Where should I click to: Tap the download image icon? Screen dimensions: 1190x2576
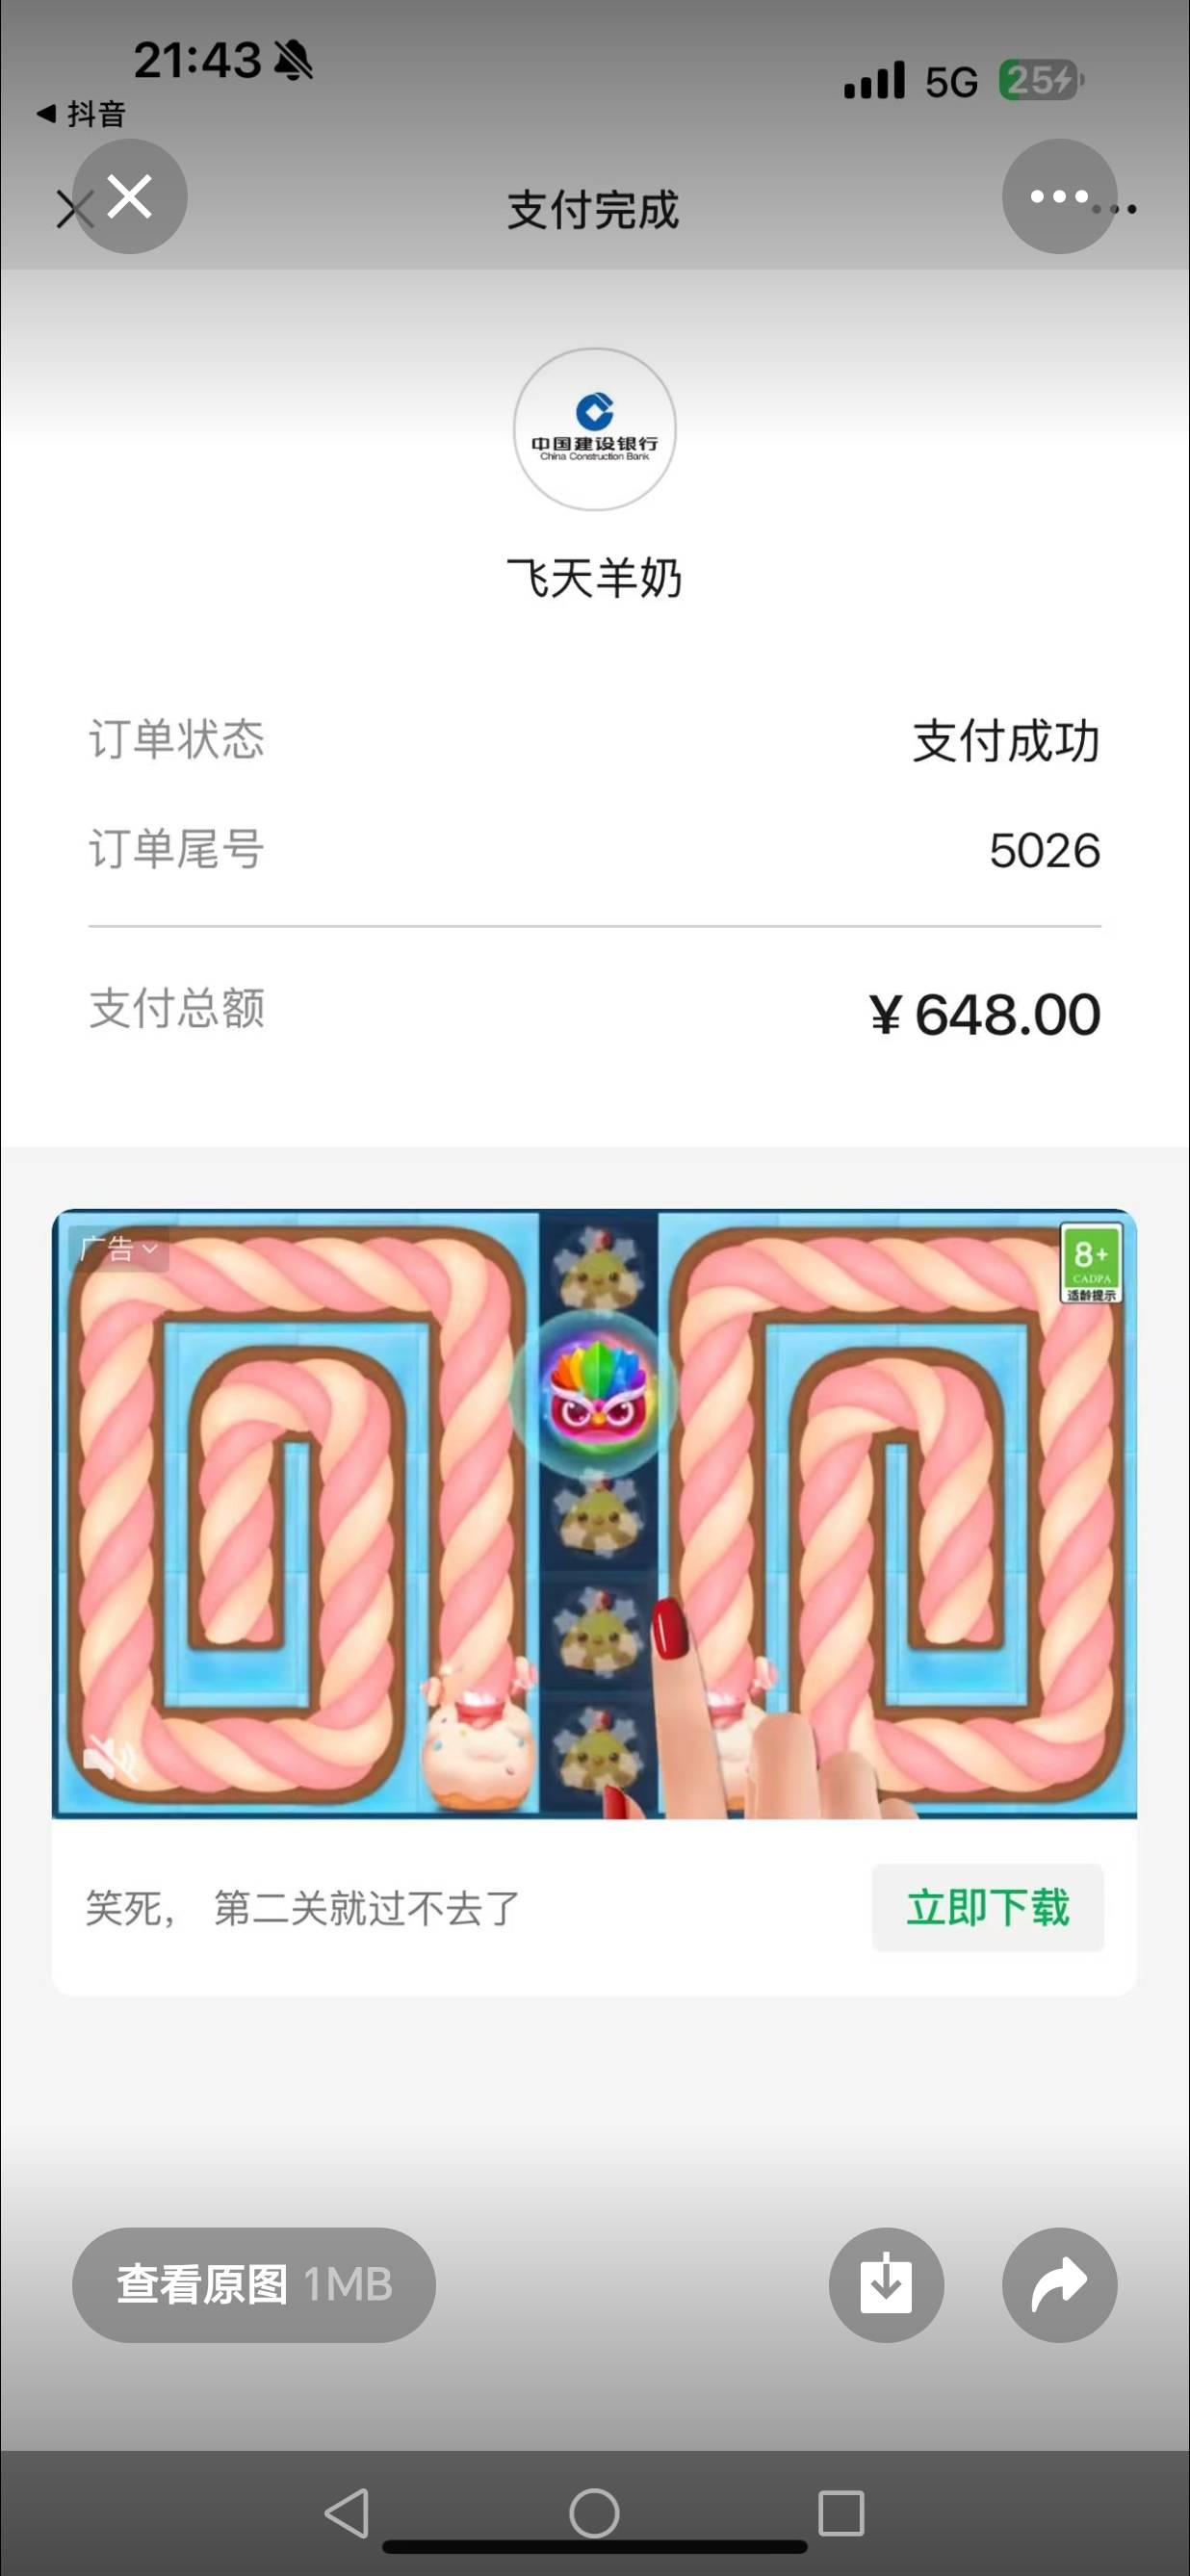[x=886, y=2285]
